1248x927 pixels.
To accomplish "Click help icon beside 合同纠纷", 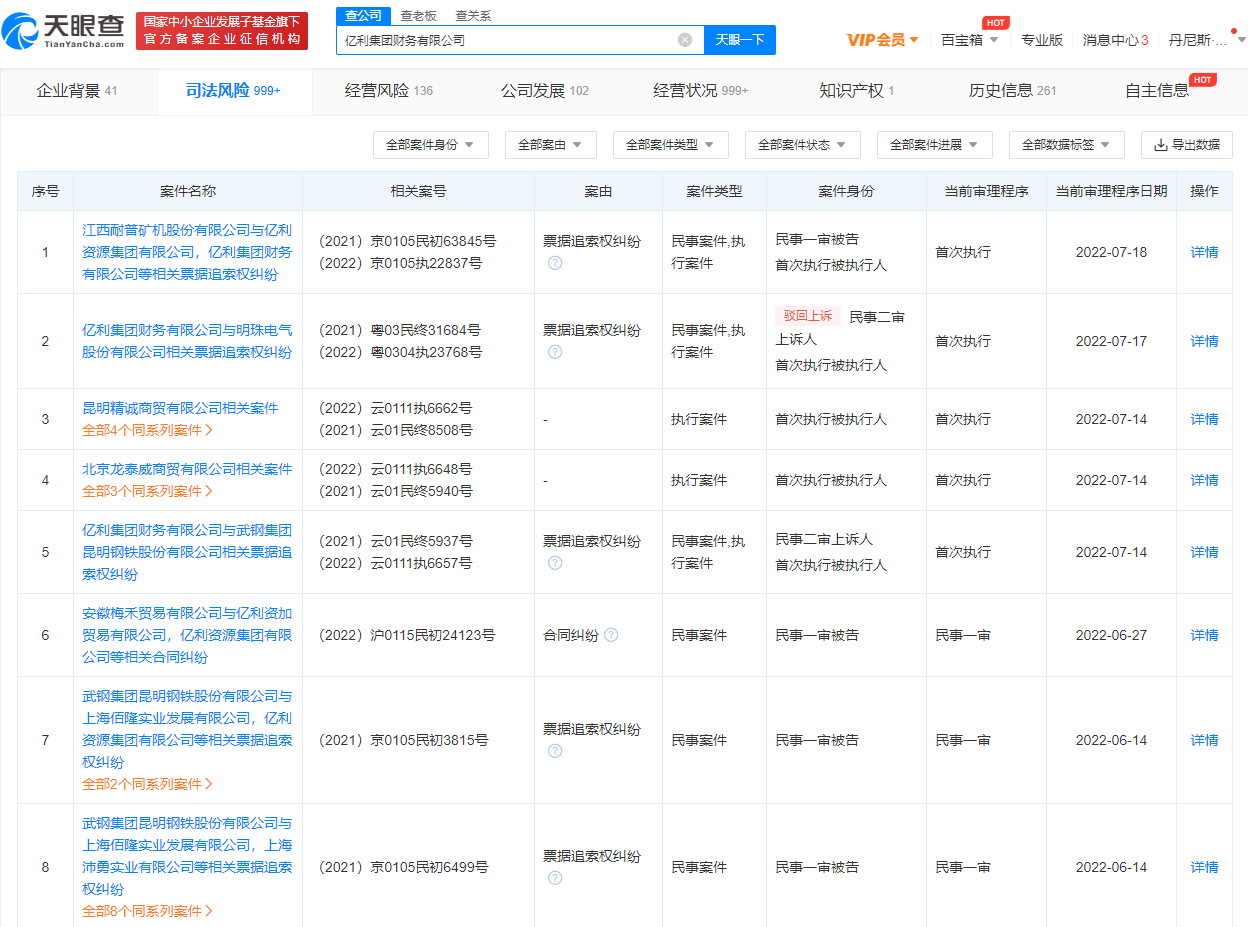I will click(611, 635).
